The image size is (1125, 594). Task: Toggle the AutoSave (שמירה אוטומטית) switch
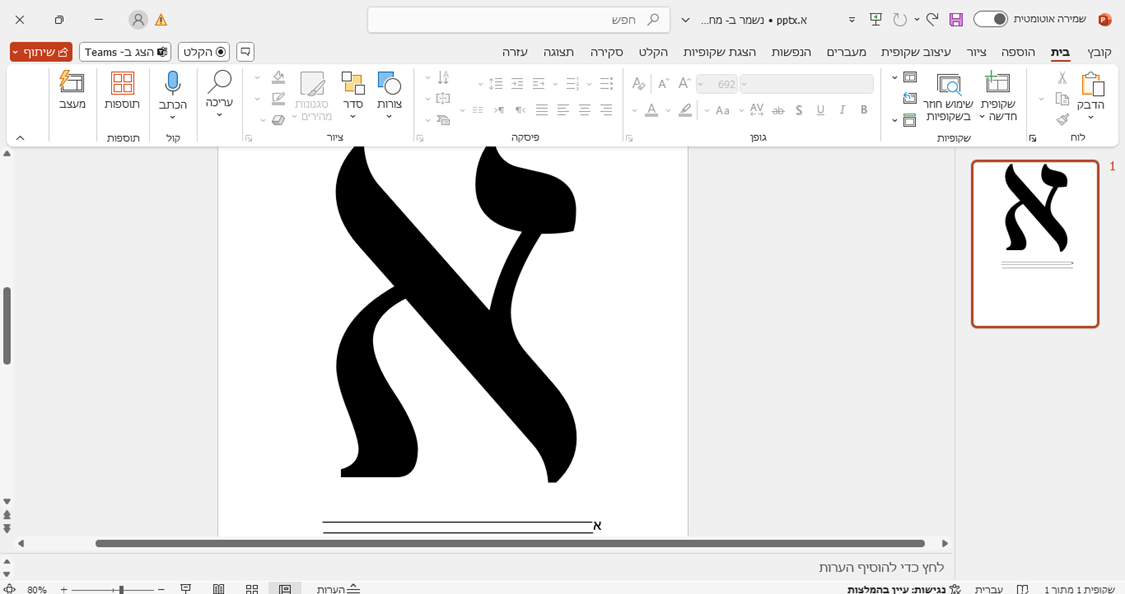point(990,19)
